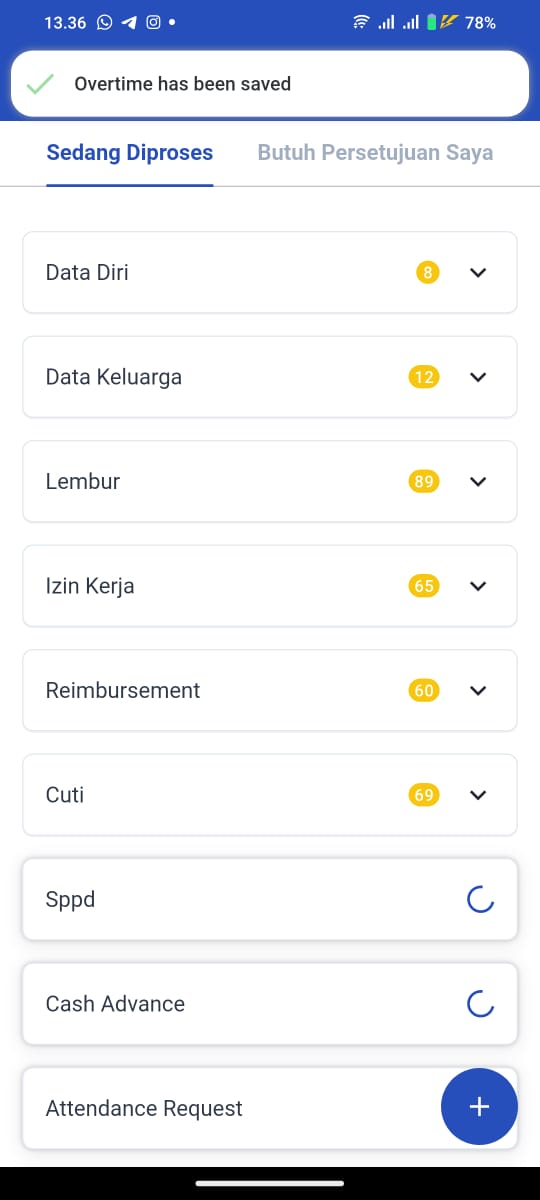This screenshot has height=1200, width=540.
Task: Tap the blue plus floating button
Action: tap(479, 1106)
